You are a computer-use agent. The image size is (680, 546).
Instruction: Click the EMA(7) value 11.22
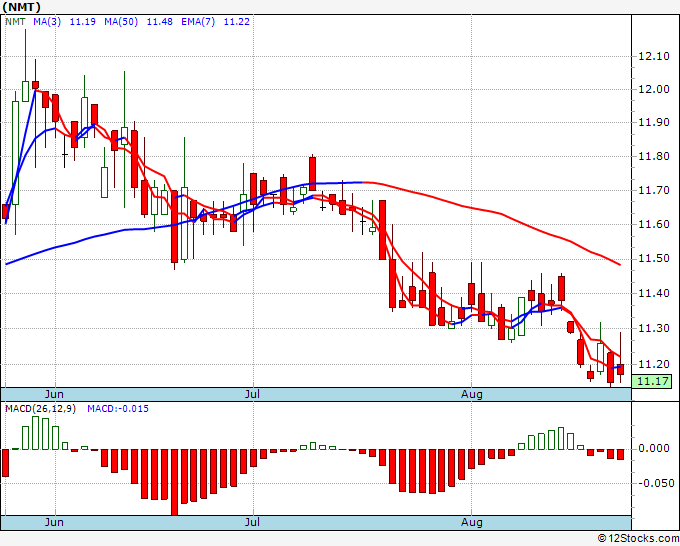pyautogui.click(x=237, y=22)
